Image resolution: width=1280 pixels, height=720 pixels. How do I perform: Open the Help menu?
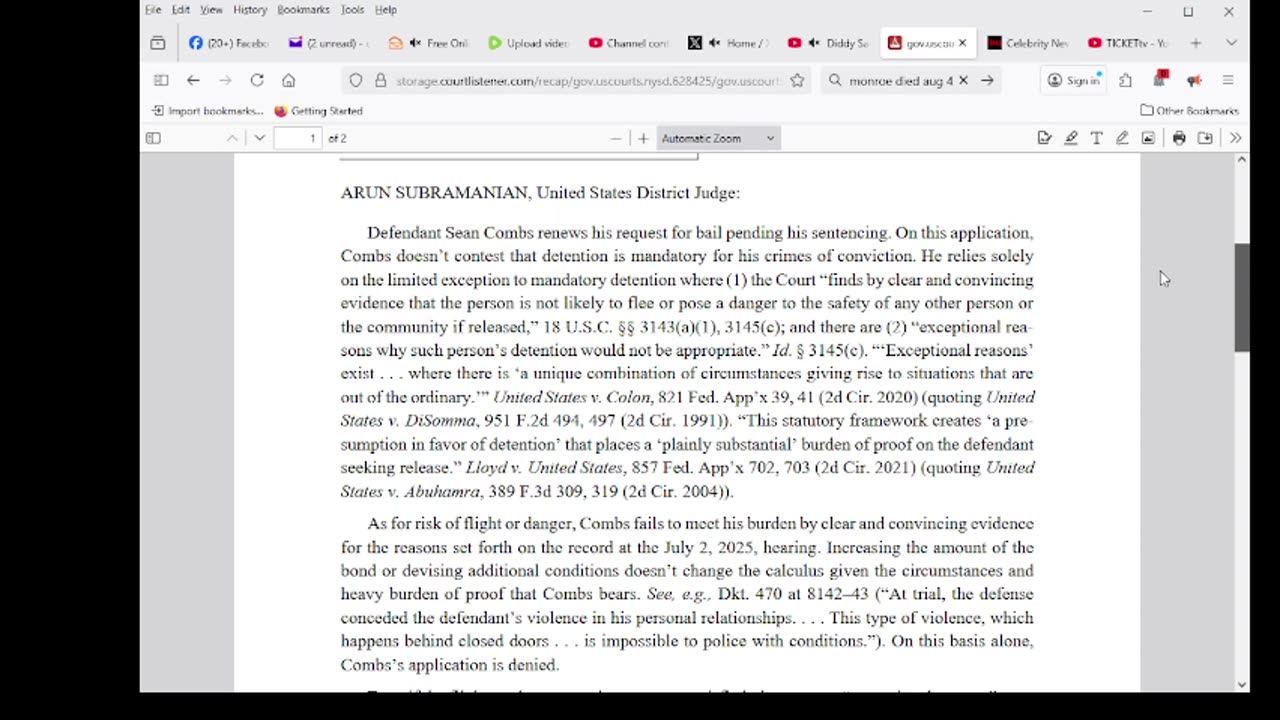tap(386, 10)
